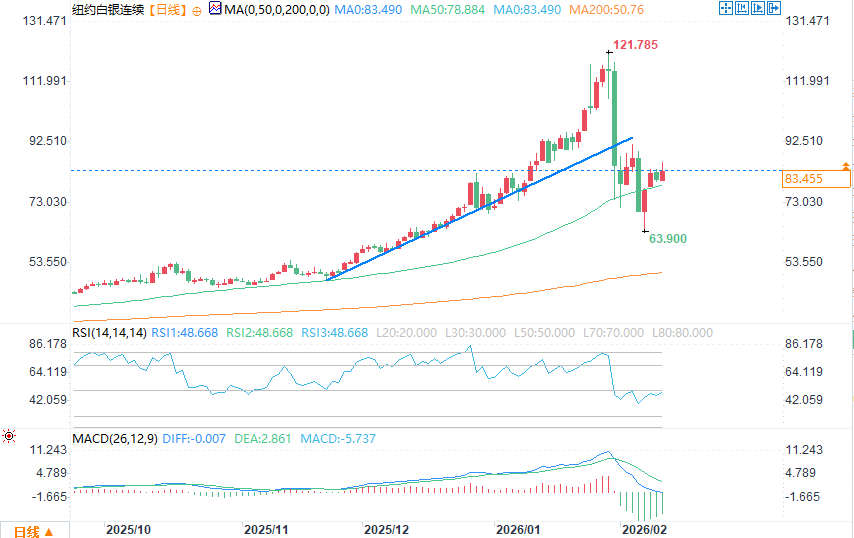The width and height of the screenshot is (854, 538).
Task: Click the jump-to-latest arrow icon
Action: (x=774, y=8)
